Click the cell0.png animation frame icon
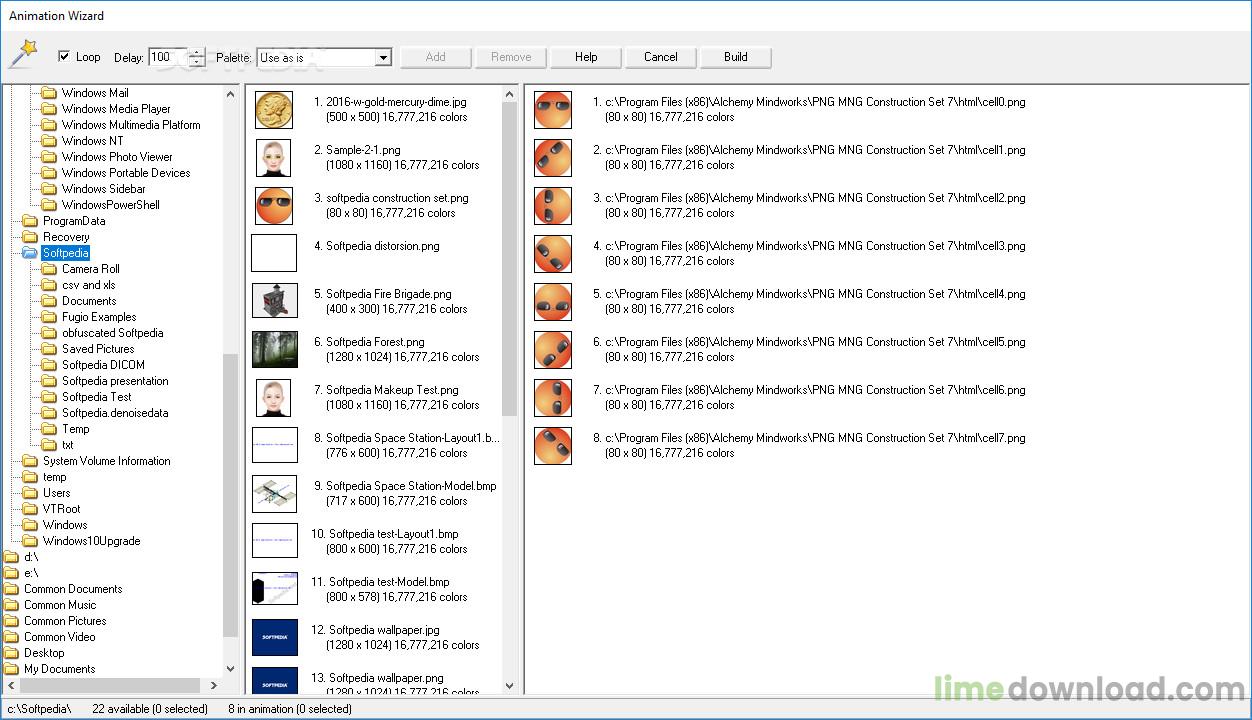Viewport: 1252px width, 720px height. [552, 110]
